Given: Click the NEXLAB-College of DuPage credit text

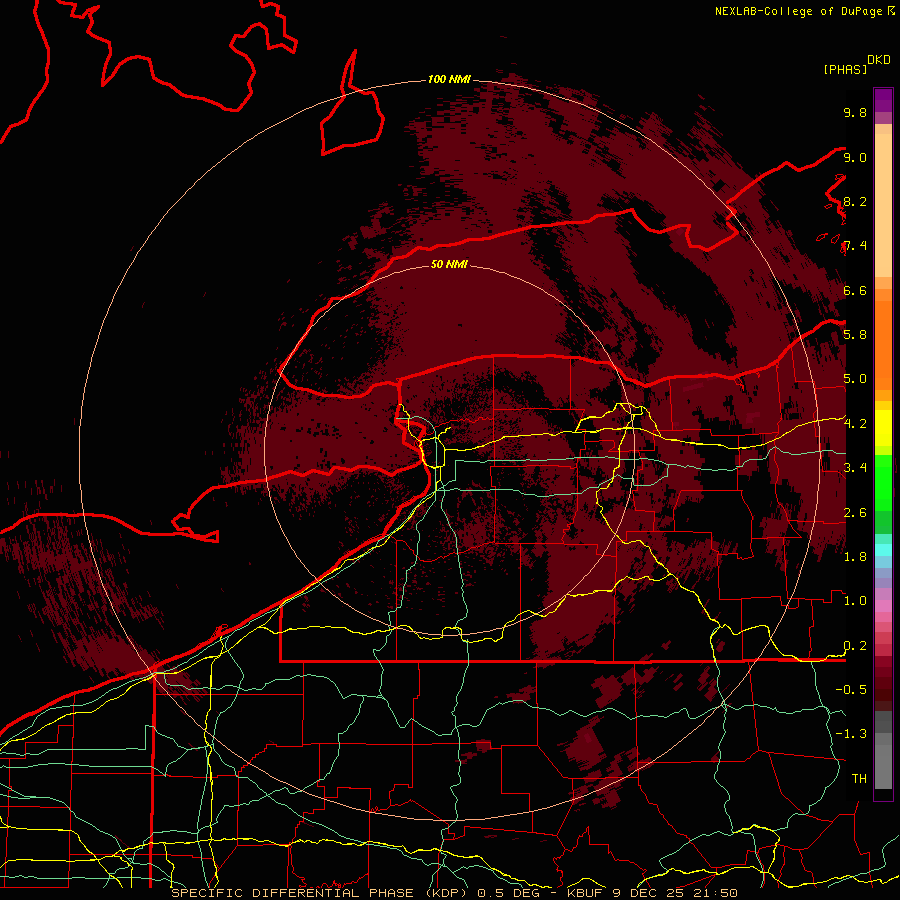Looking at the screenshot, I should [x=798, y=11].
